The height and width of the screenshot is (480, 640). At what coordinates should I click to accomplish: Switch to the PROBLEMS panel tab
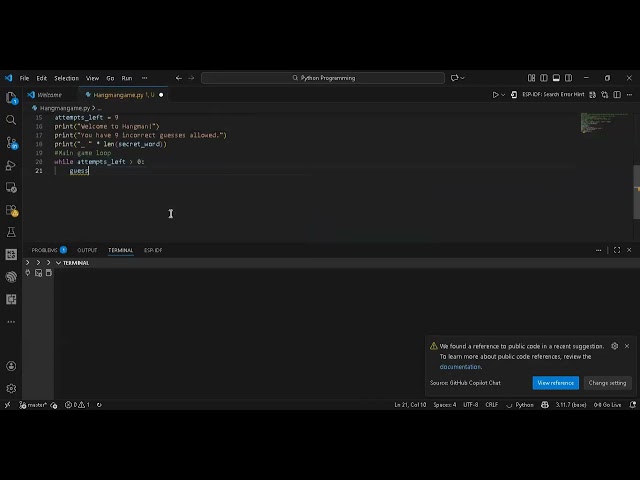(x=45, y=250)
